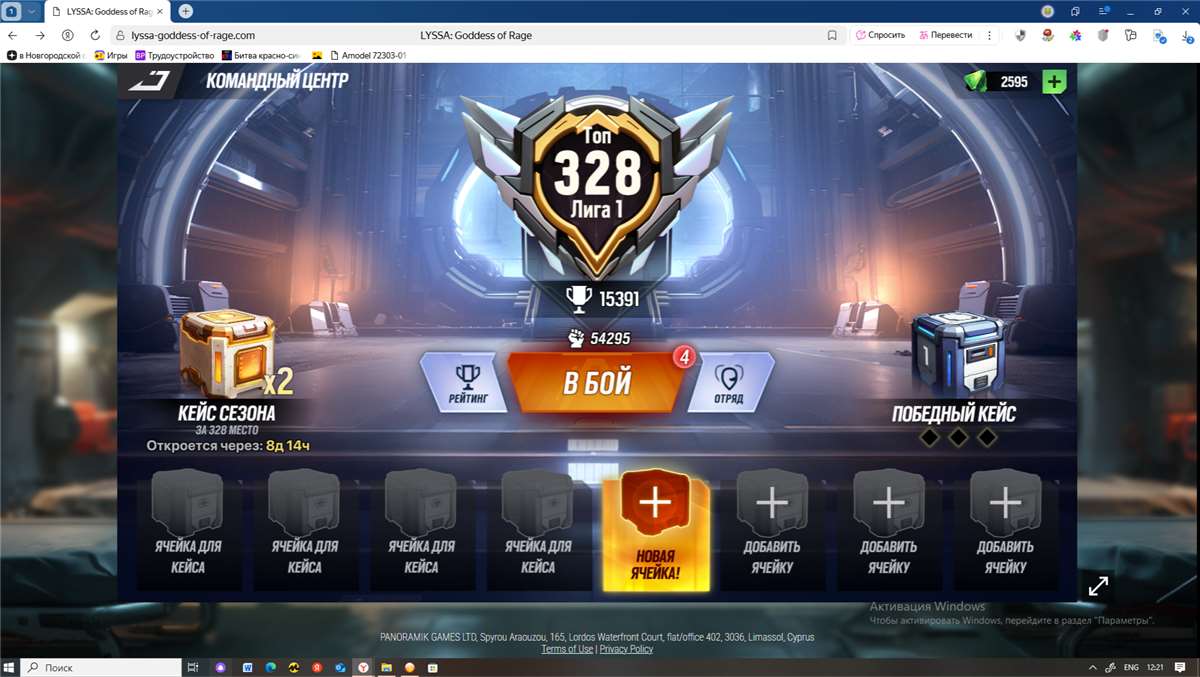The height and width of the screenshot is (677, 1200).
Task: Open the Игры bookmark
Action: click(x=111, y=55)
